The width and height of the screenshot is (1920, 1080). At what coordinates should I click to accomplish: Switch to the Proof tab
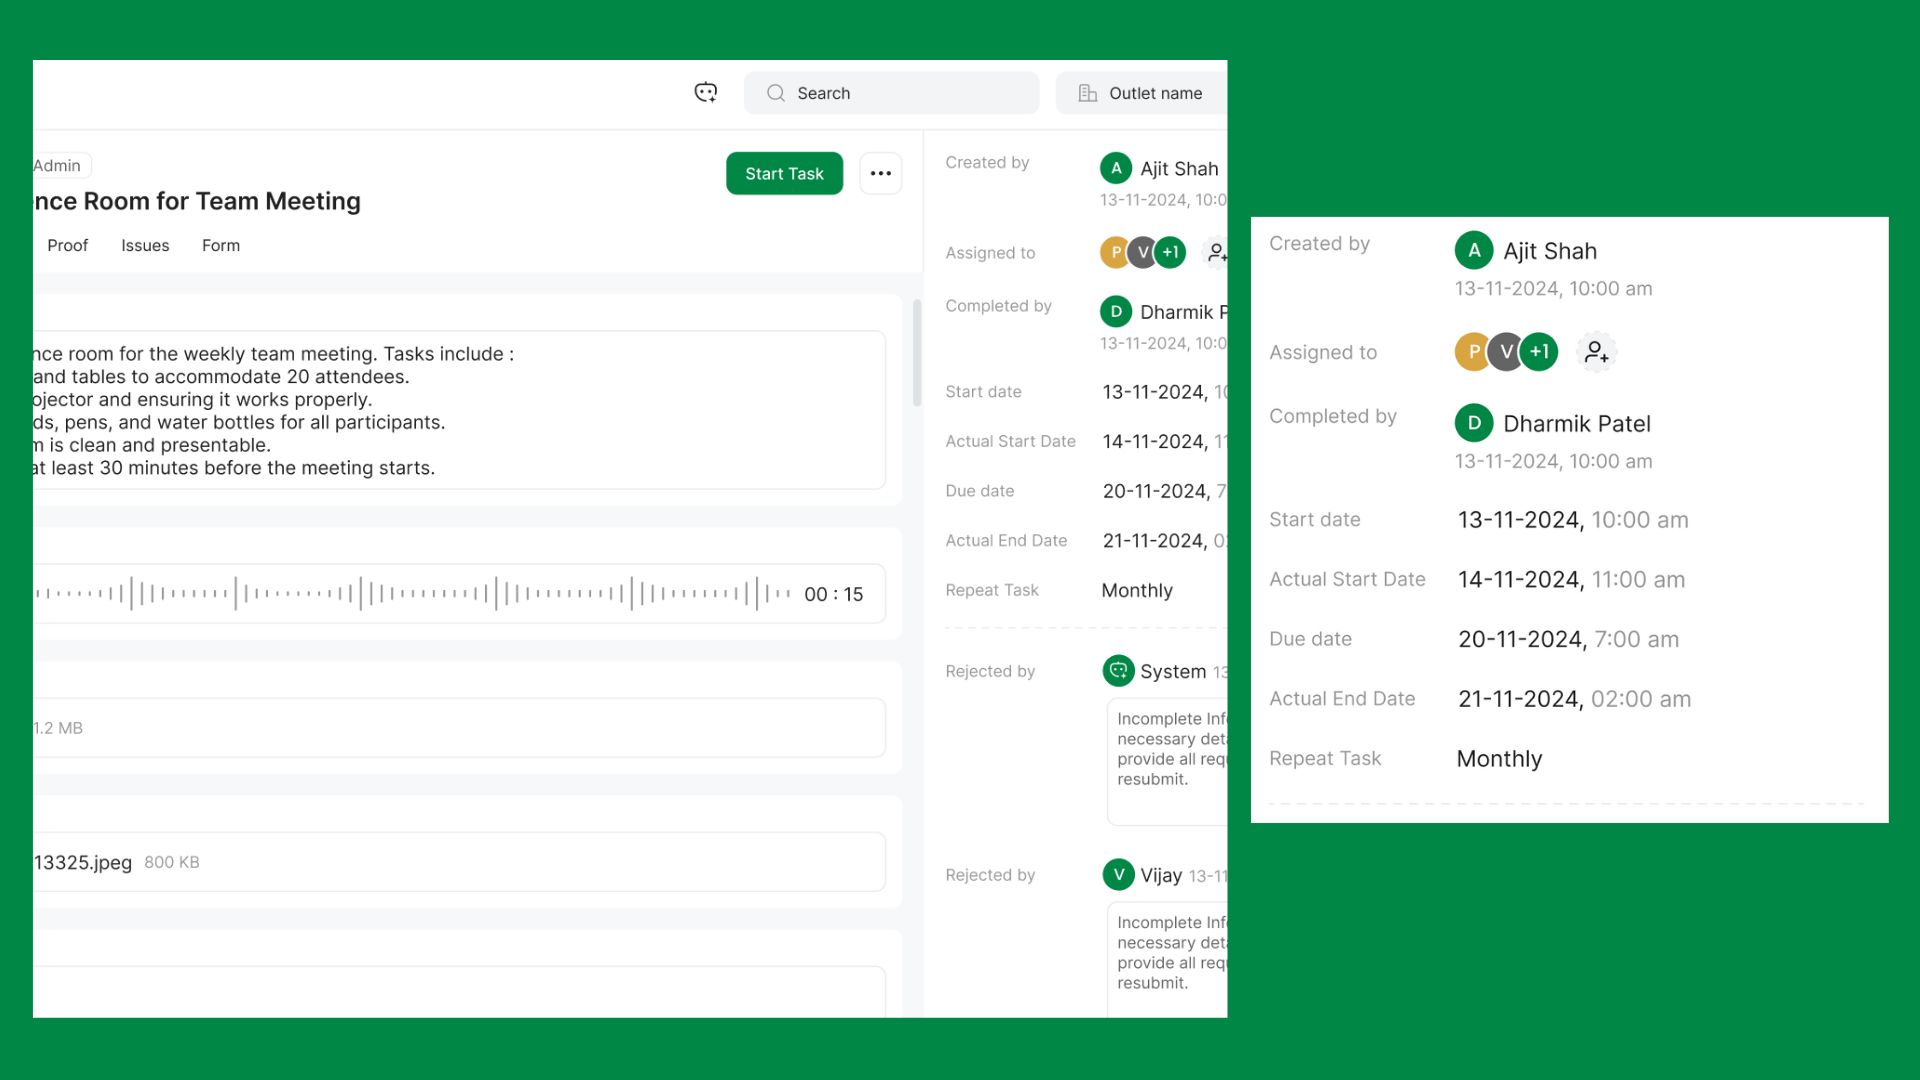click(67, 246)
